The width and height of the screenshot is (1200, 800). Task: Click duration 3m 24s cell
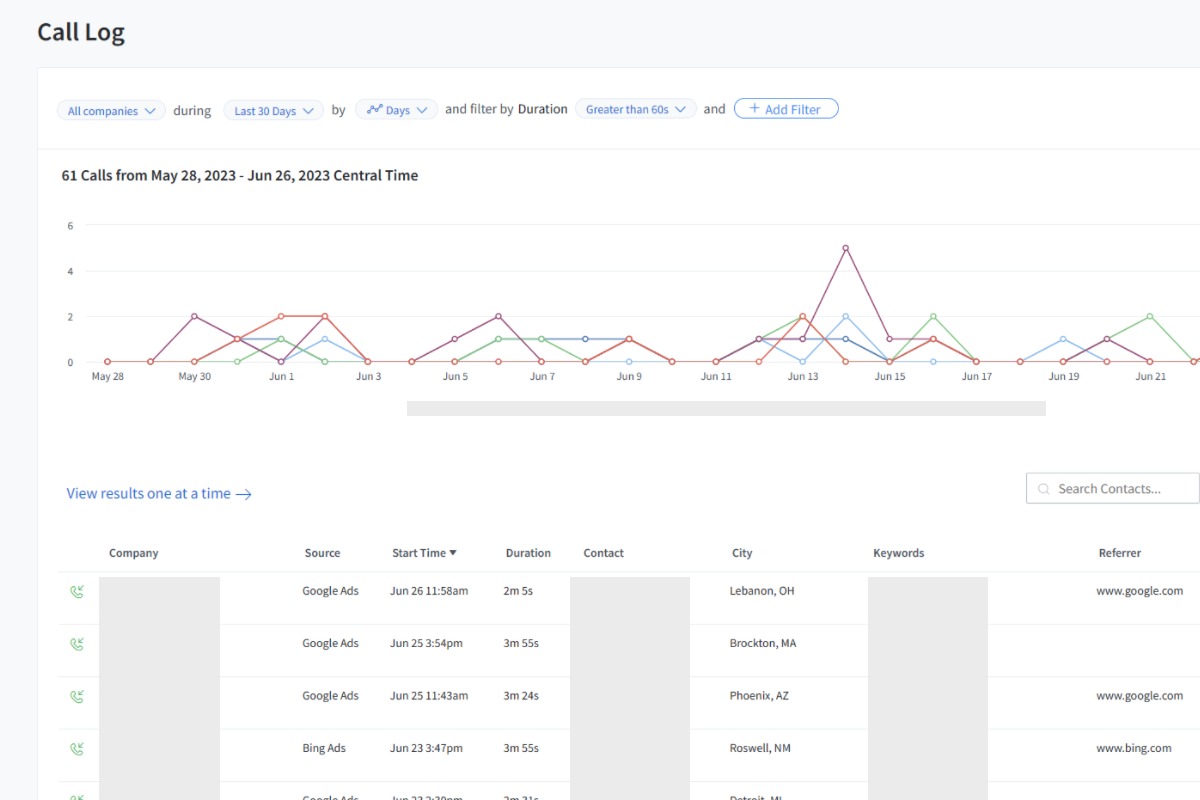521,696
